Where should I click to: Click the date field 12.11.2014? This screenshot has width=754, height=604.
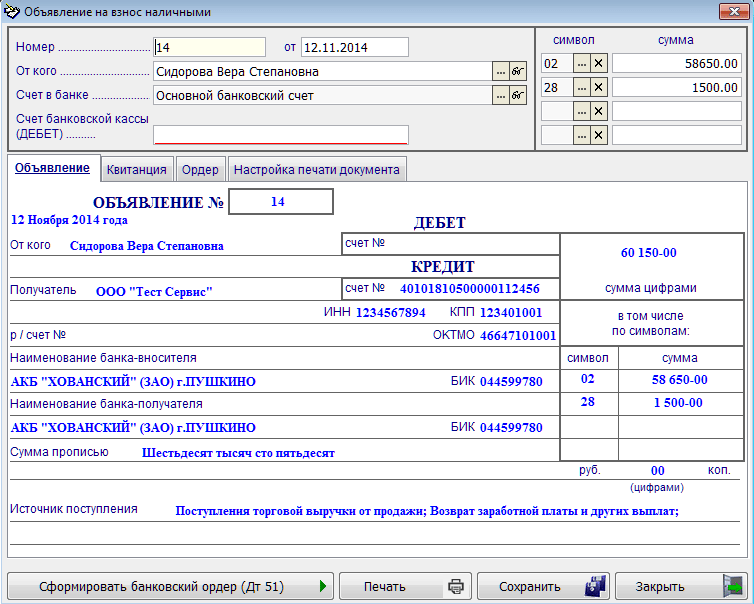tap(355, 47)
